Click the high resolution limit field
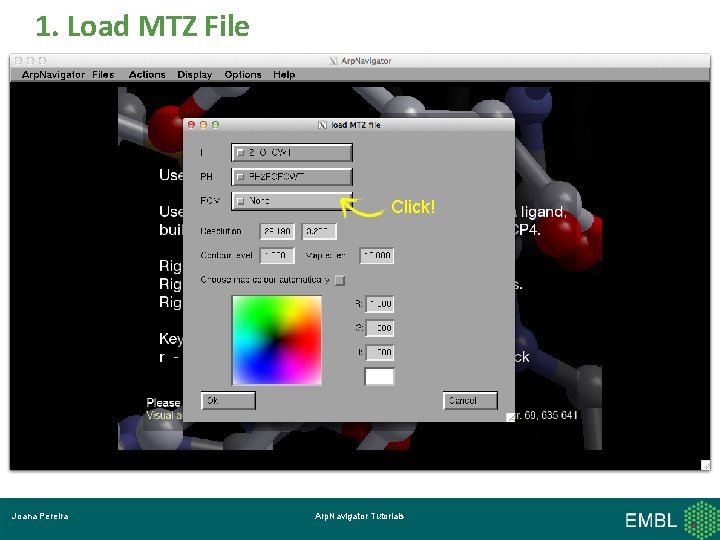Screen dimensions: 720x540 319,231
